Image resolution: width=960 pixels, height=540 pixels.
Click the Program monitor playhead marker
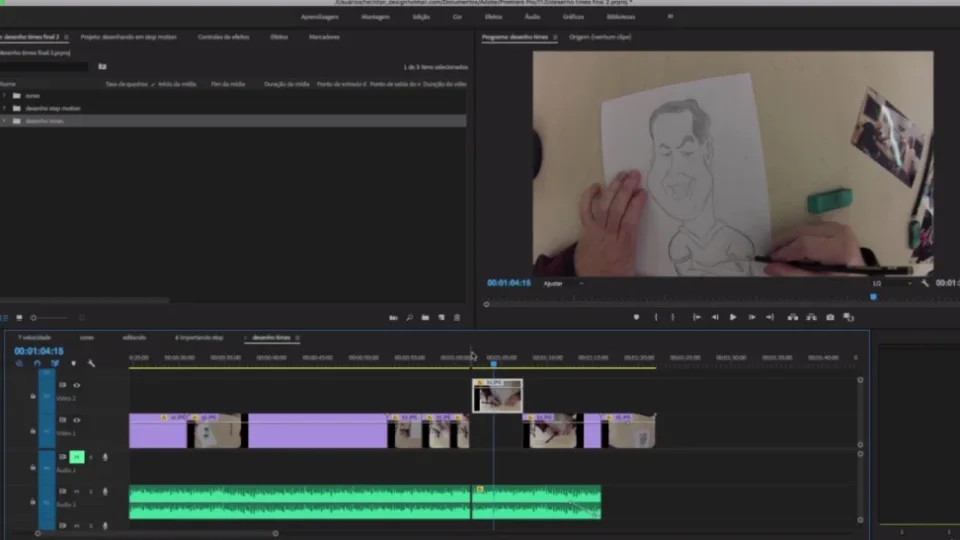874,297
